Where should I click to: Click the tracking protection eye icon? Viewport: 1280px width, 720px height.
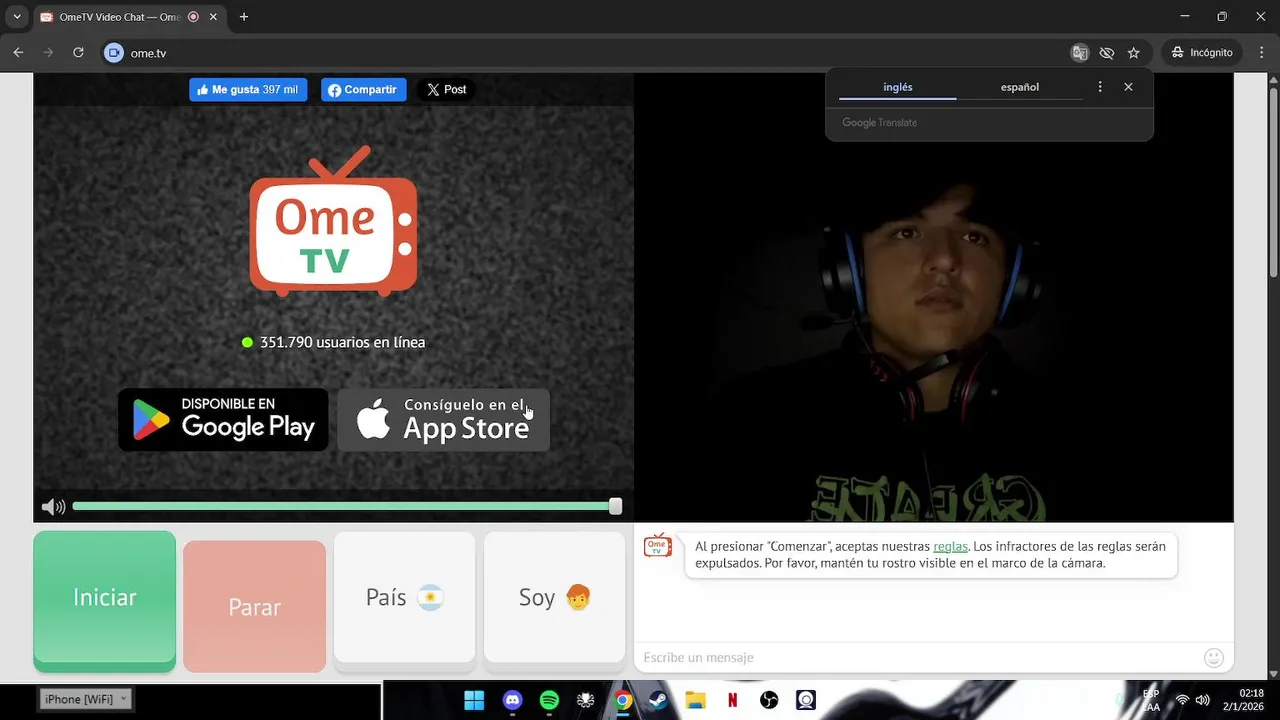(x=1106, y=52)
